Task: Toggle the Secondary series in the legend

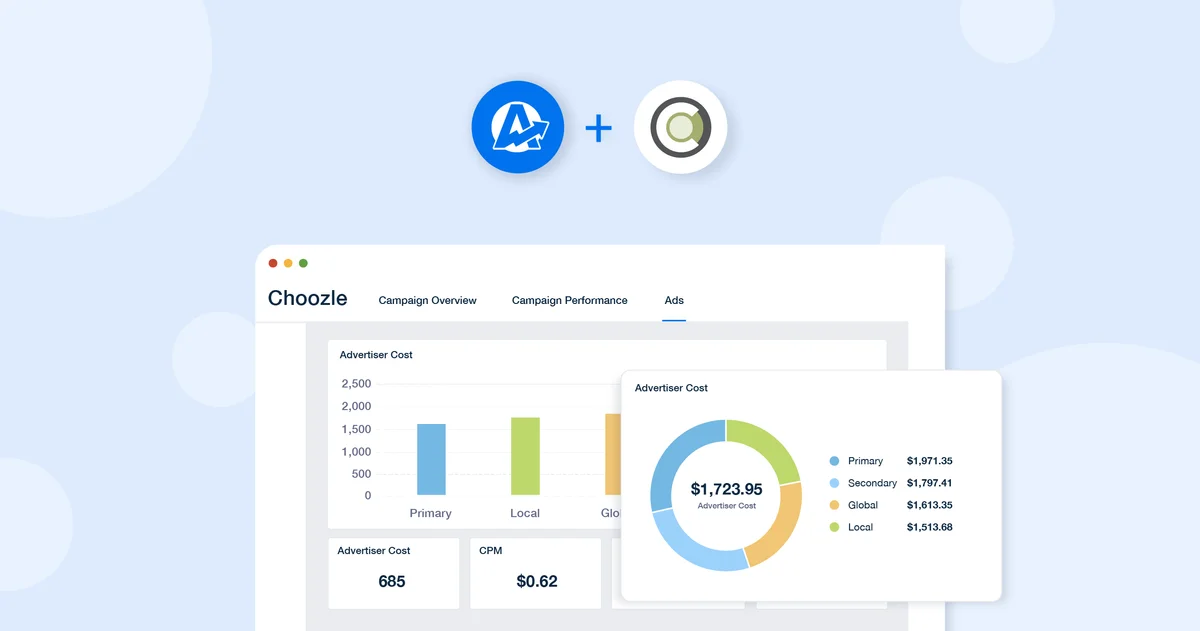Action: point(870,482)
